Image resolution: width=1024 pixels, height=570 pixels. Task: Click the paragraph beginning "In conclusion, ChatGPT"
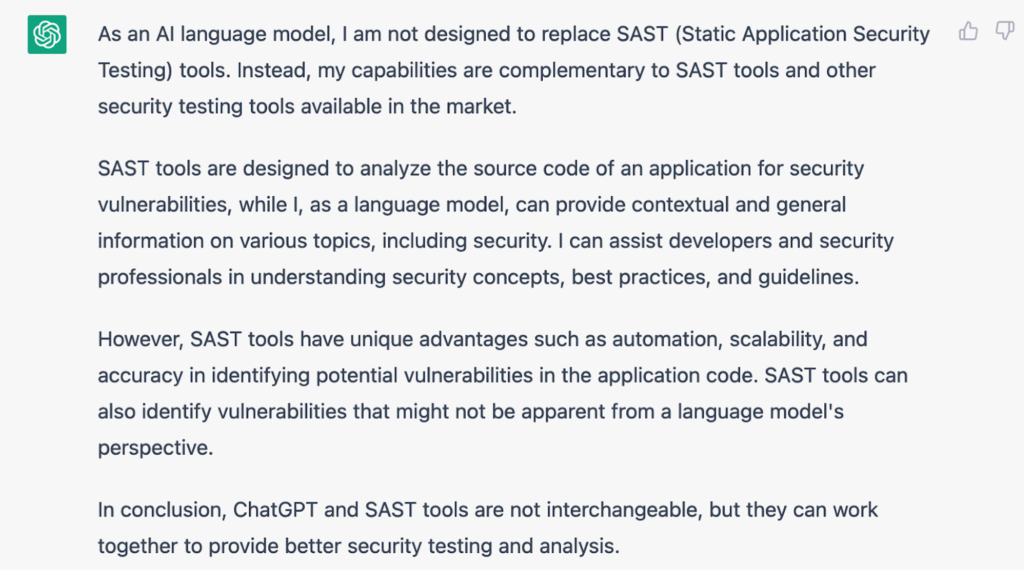488,528
